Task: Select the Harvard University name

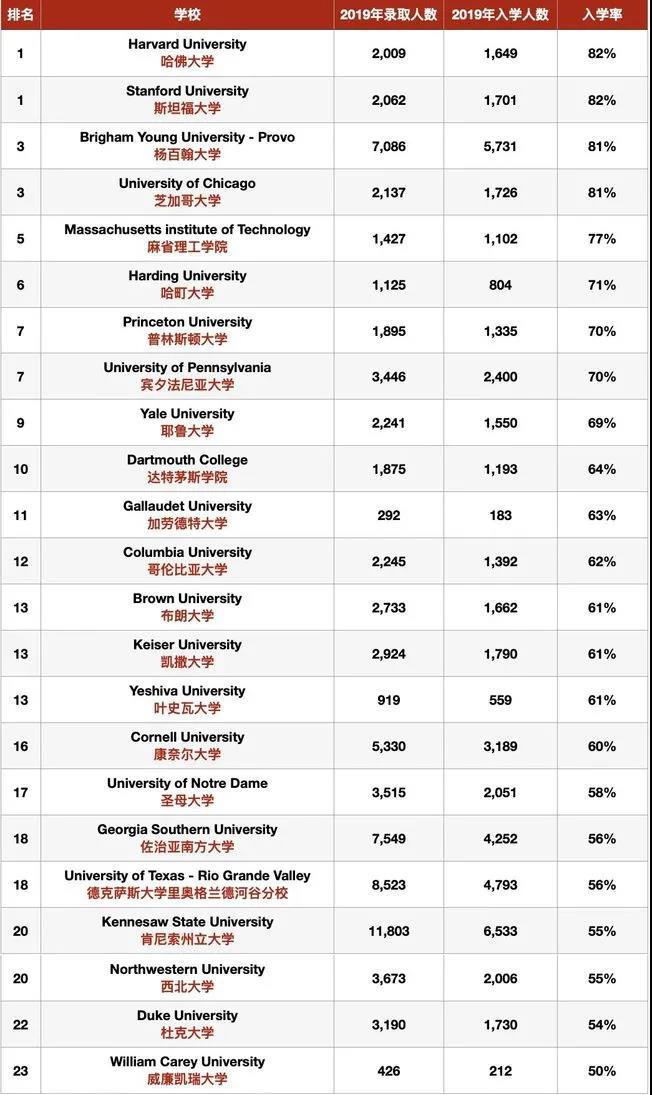Action: 187,44
